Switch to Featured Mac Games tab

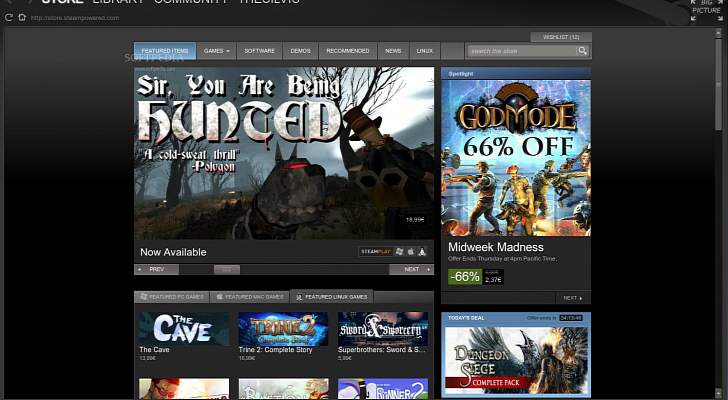(249, 297)
